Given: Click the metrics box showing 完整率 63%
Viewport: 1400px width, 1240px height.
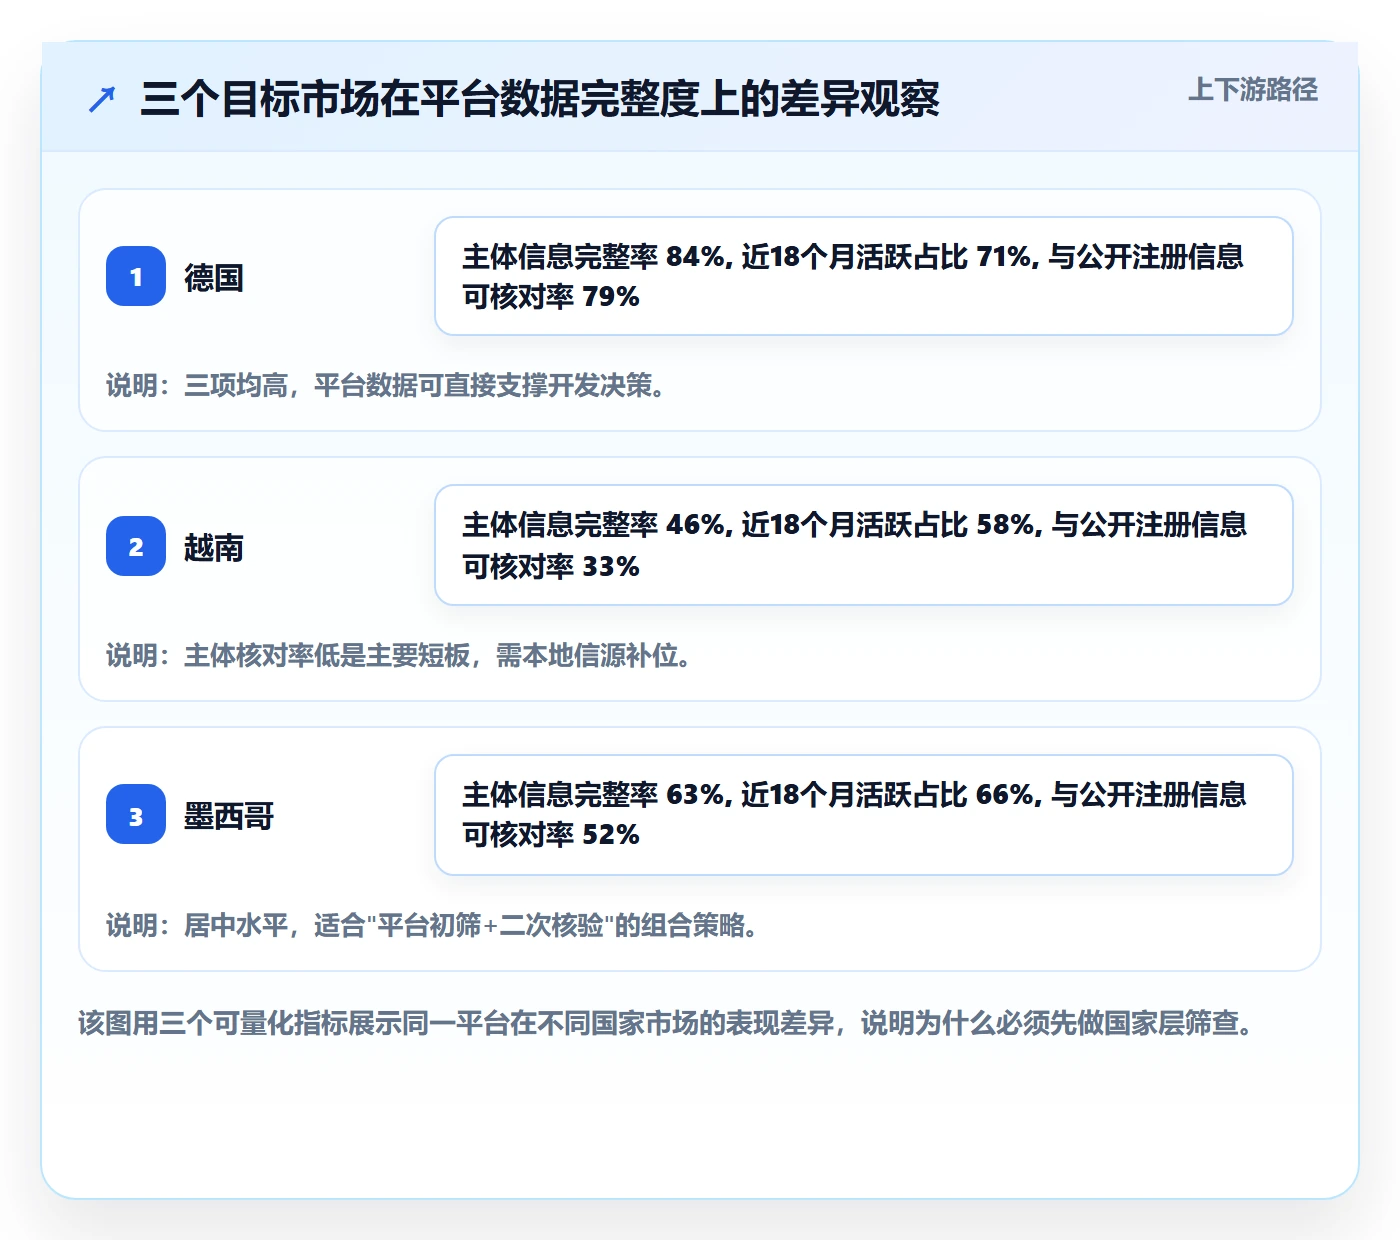Looking at the screenshot, I should click(864, 815).
